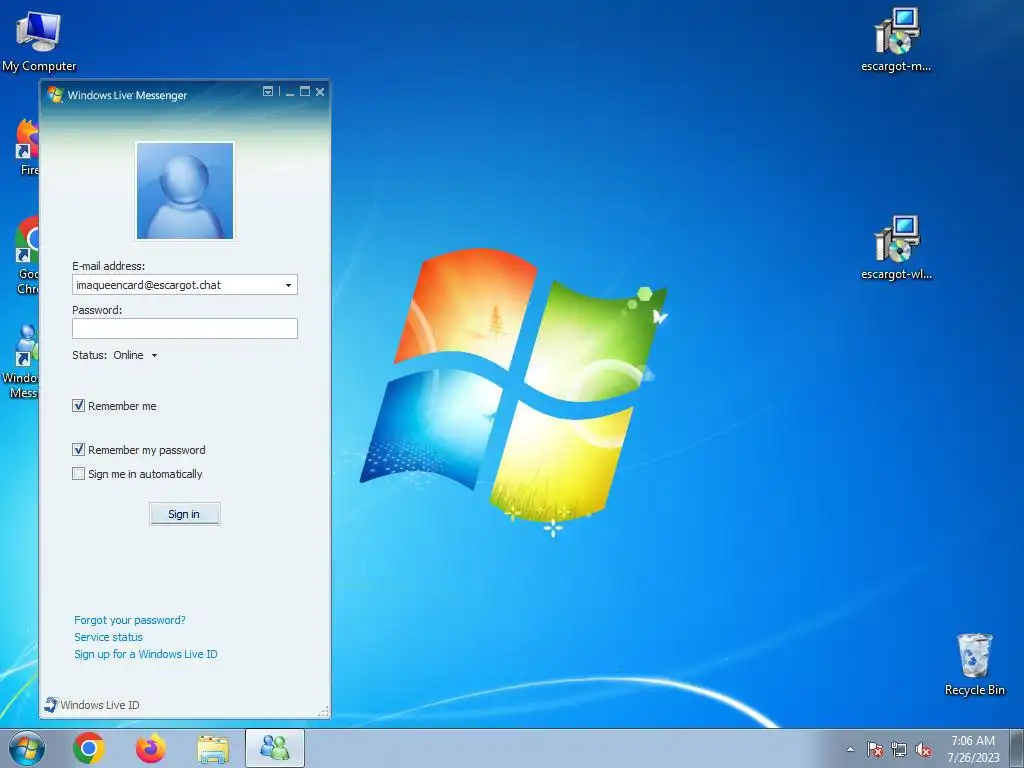This screenshot has width=1024, height=768.
Task: Open Windows Live Messenger desktop shortcut
Action: point(22,360)
